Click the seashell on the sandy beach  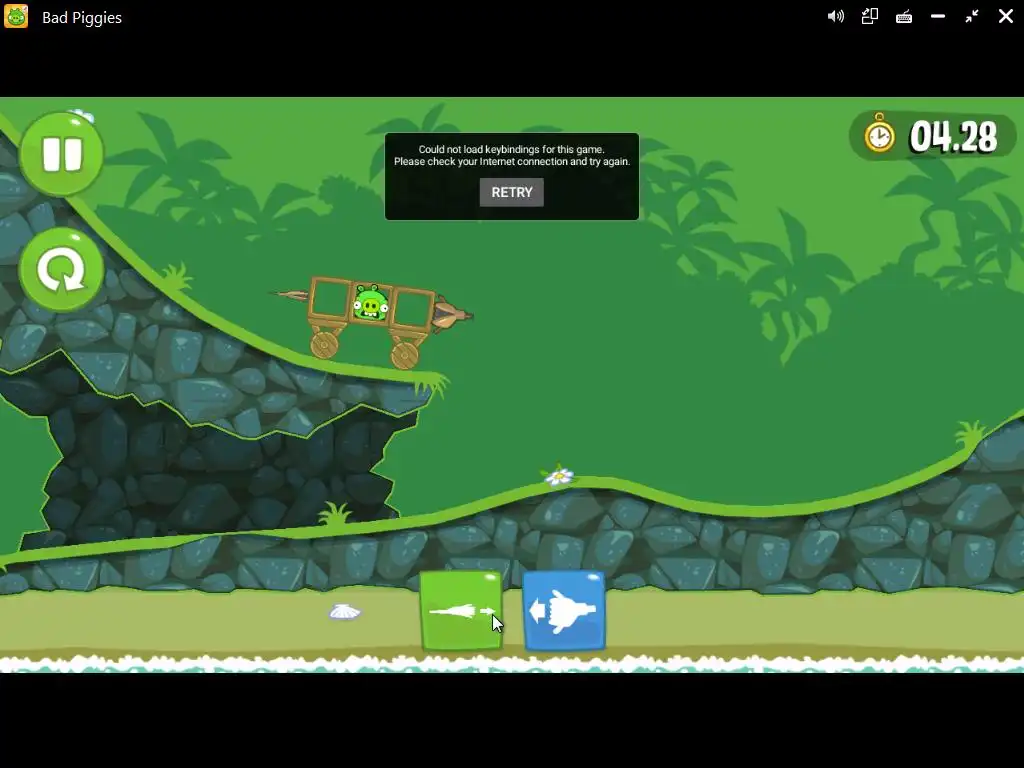[345, 611]
